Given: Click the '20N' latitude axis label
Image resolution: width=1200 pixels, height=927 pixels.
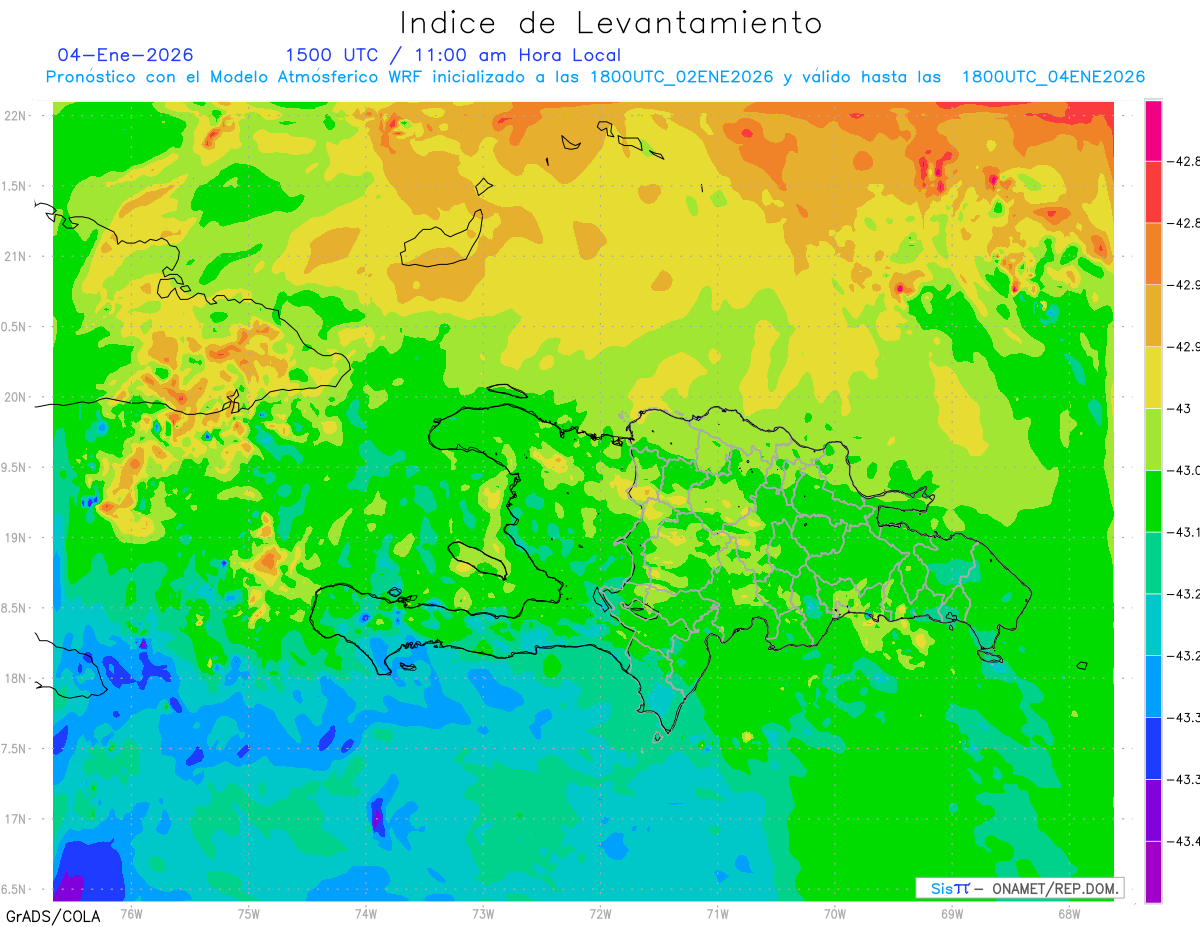Looking at the screenshot, I should pyautogui.click(x=17, y=397).
